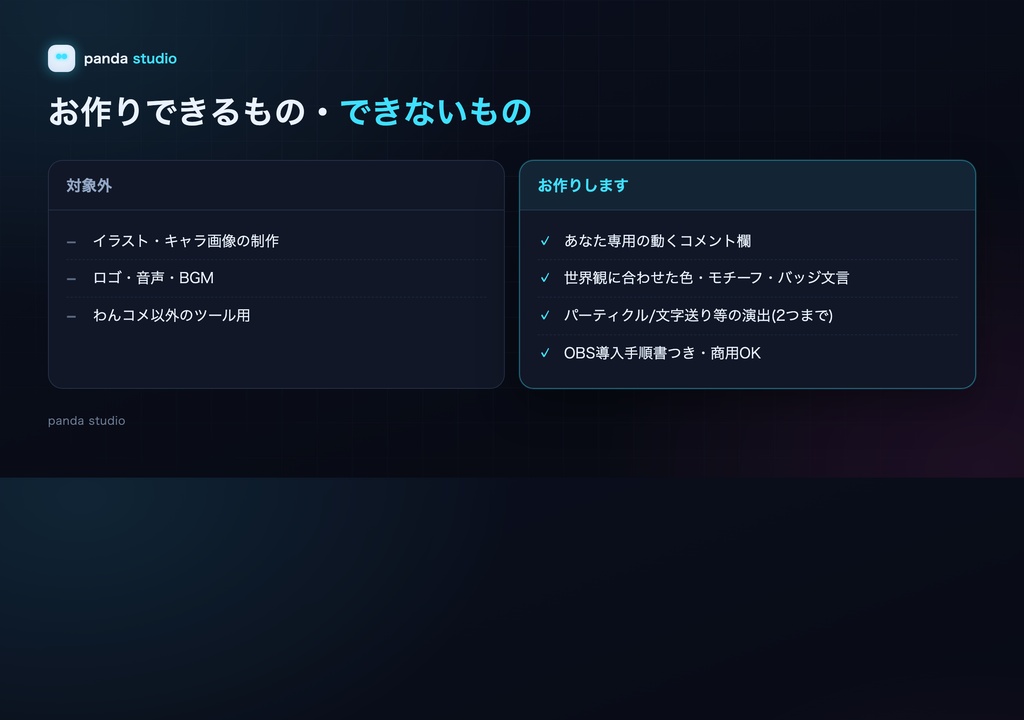Select 'パーティクル/文字送り等の演出(2つまで)' row

(x=747, y=316)
